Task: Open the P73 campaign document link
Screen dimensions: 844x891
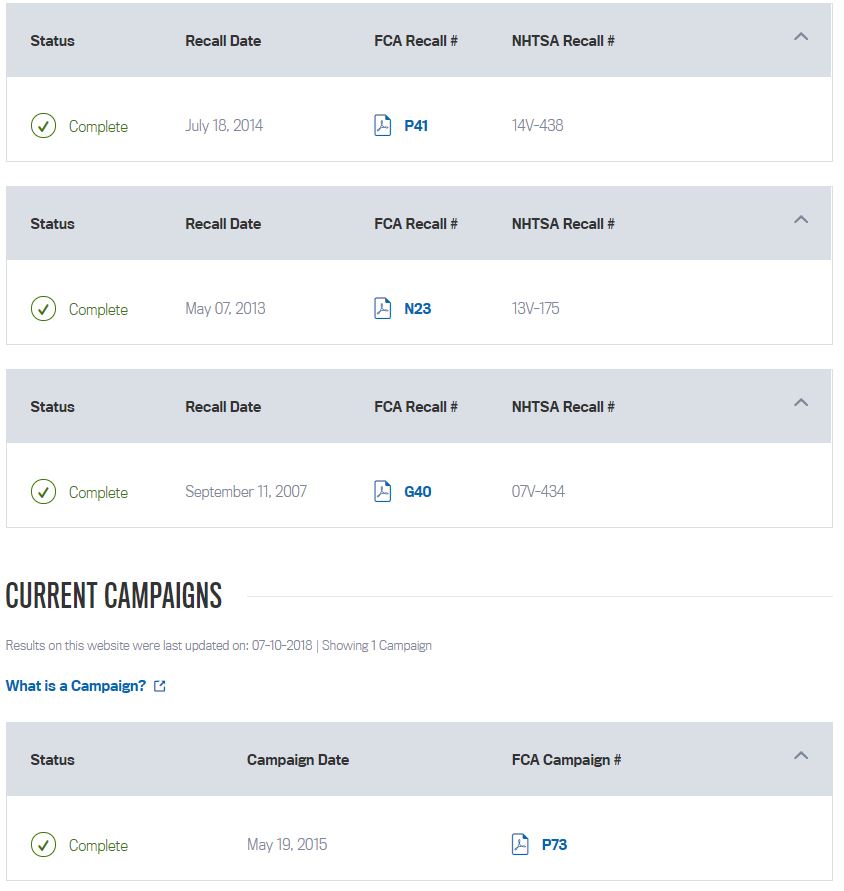Action: [555, 845]
